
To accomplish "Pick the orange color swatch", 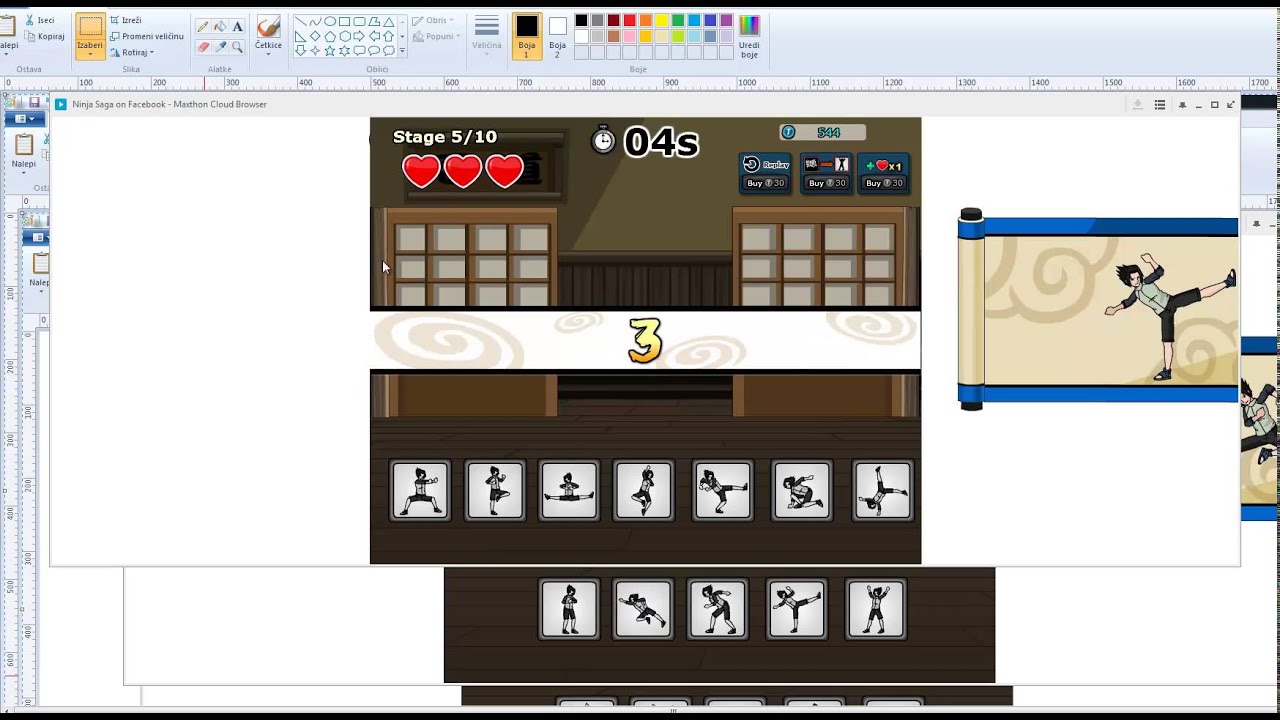I will click(x=645, y=20).
